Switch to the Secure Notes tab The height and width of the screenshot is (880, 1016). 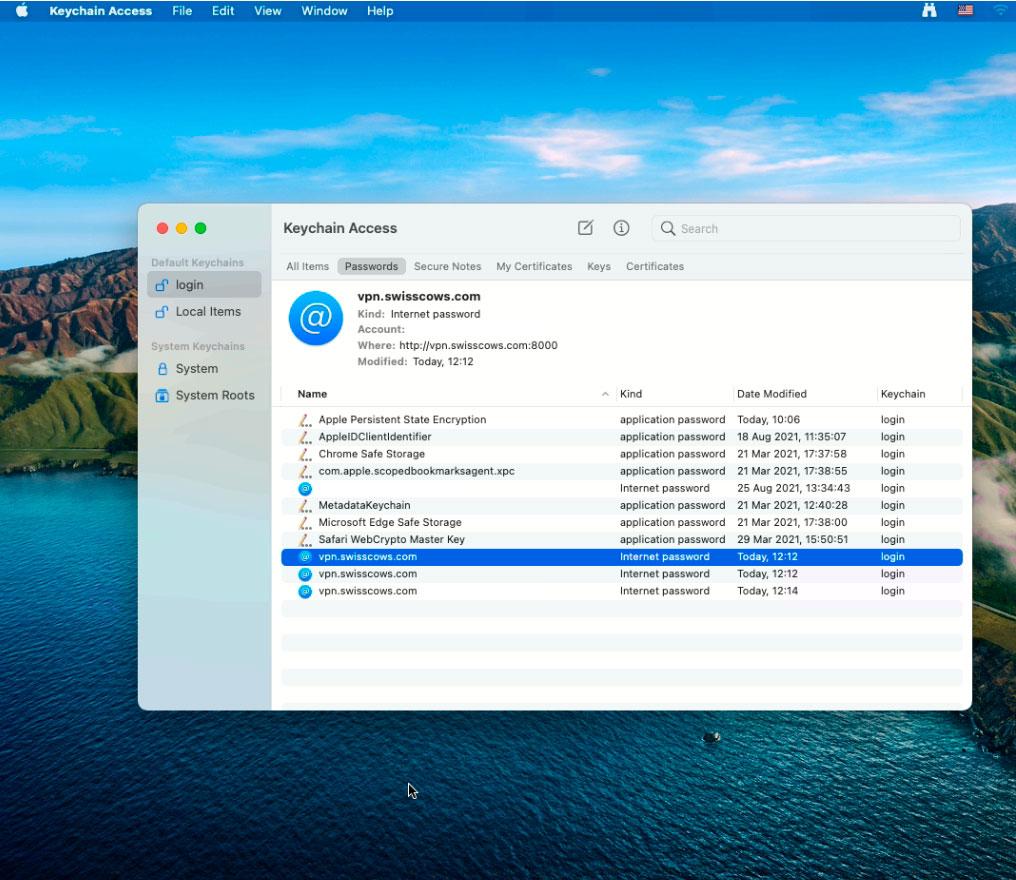click(448, 266)
